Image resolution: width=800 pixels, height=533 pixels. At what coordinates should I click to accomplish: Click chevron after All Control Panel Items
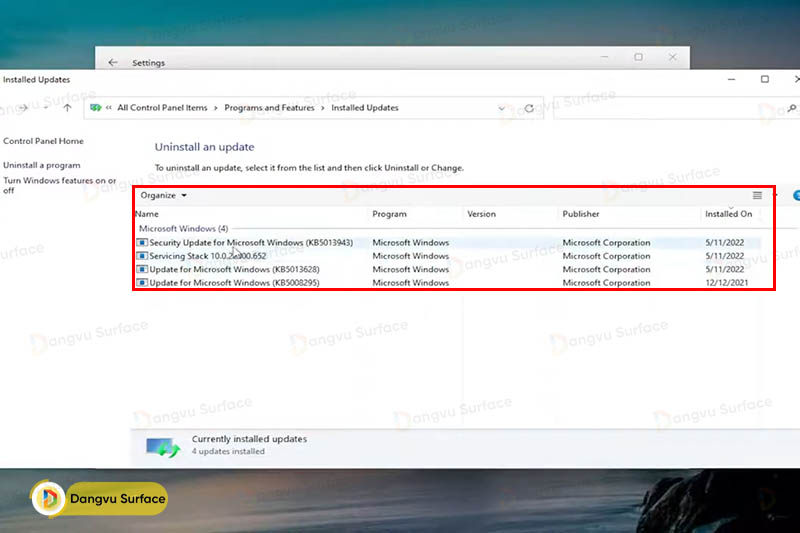216,108
